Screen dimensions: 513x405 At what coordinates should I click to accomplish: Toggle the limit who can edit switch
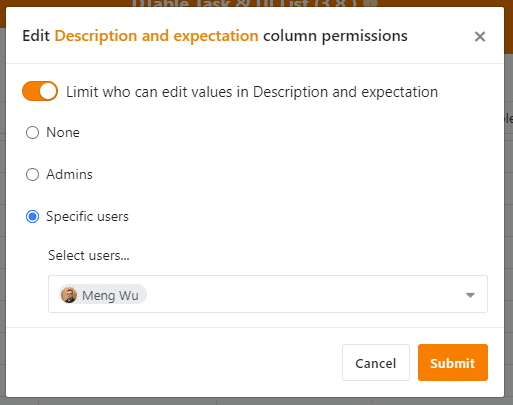tap(40, 91)
